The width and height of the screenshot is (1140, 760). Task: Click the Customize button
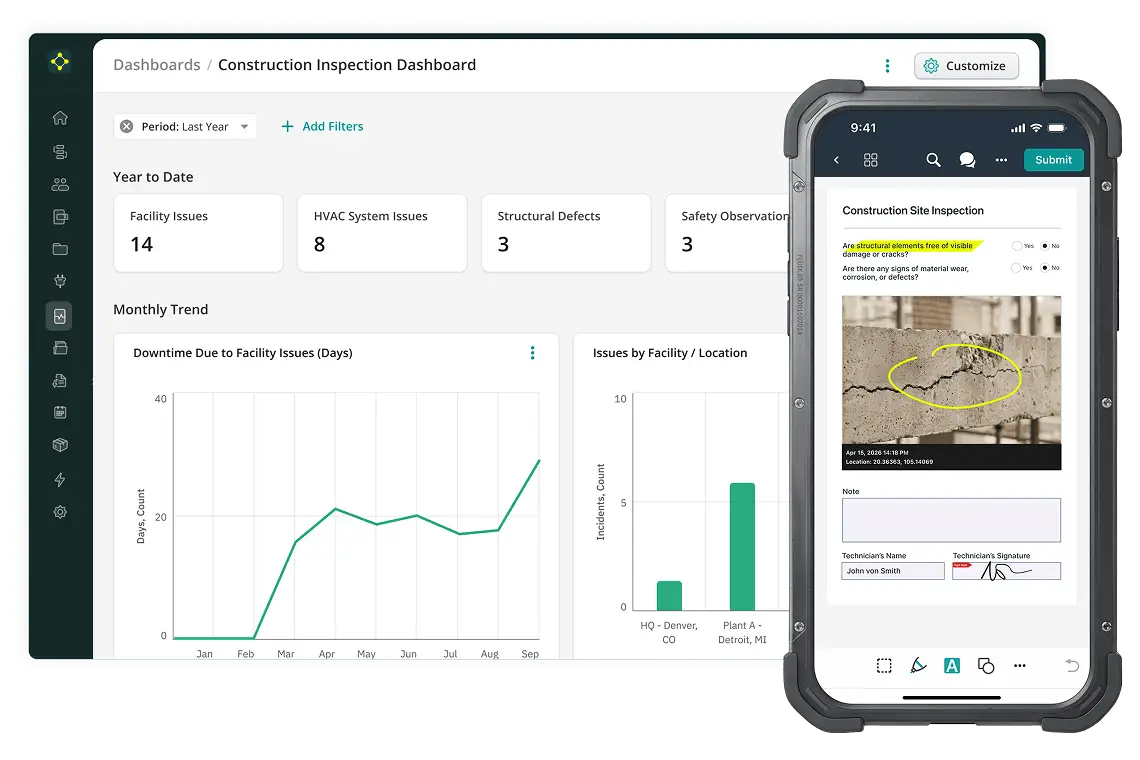pyautogui.click(x=965, y=66)
